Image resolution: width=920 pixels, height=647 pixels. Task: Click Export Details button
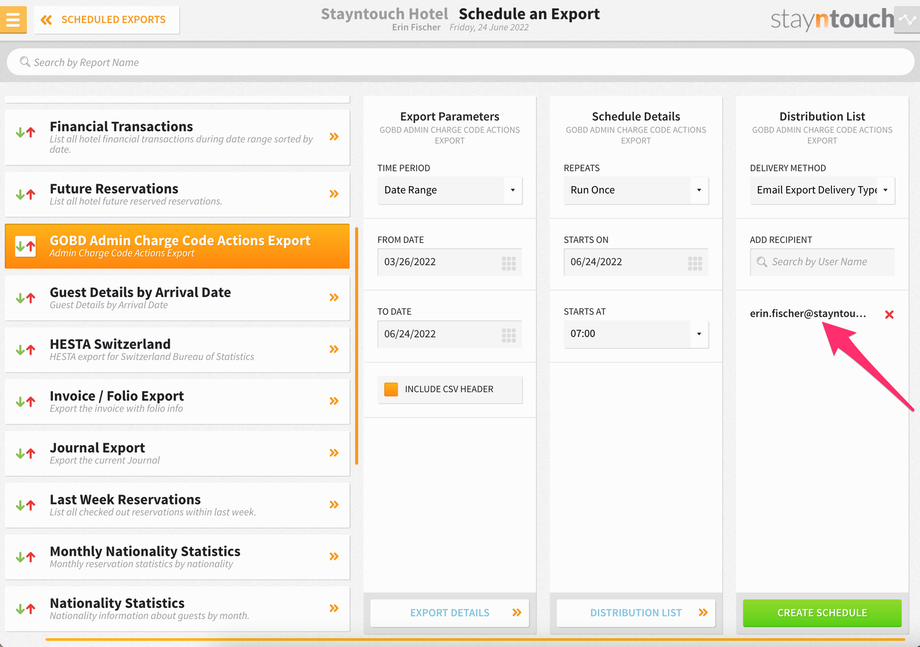pyautogui.click(x=449, y=613)
